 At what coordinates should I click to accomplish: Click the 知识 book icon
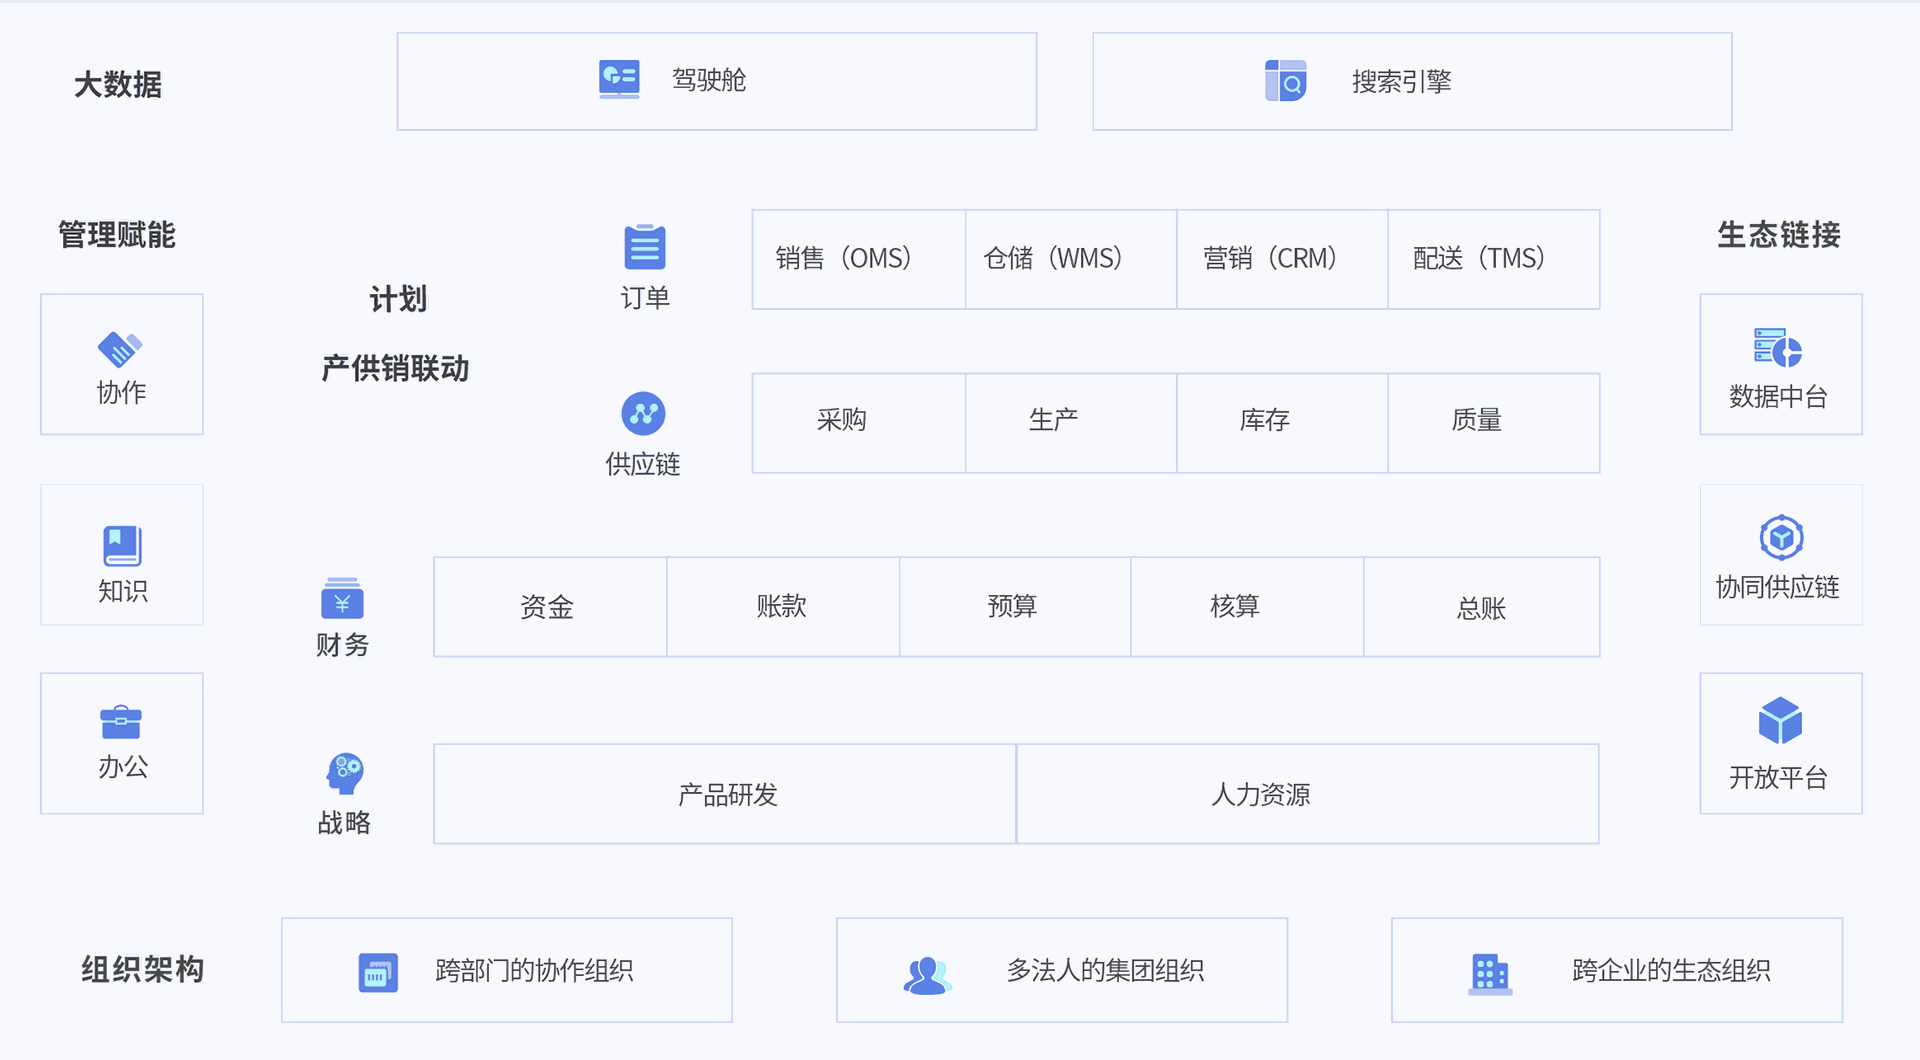point(122,546)
